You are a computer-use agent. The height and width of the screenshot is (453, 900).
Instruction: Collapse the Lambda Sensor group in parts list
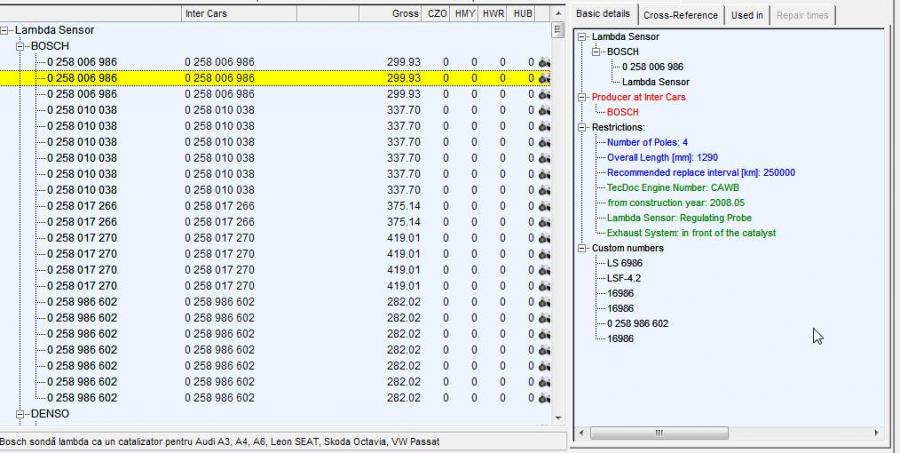6,30
